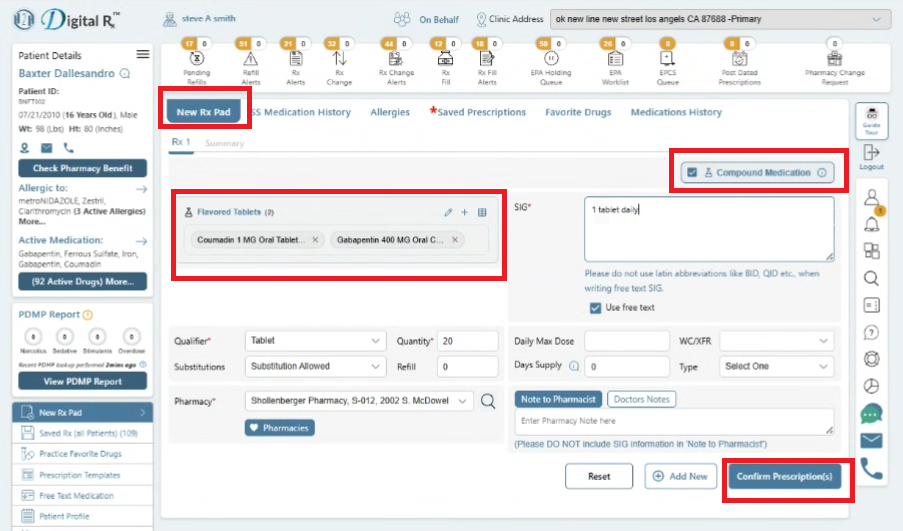Expand the Substitution Allowed dropdown
This screenshot has width=903, height=531.
coord(316,366)
